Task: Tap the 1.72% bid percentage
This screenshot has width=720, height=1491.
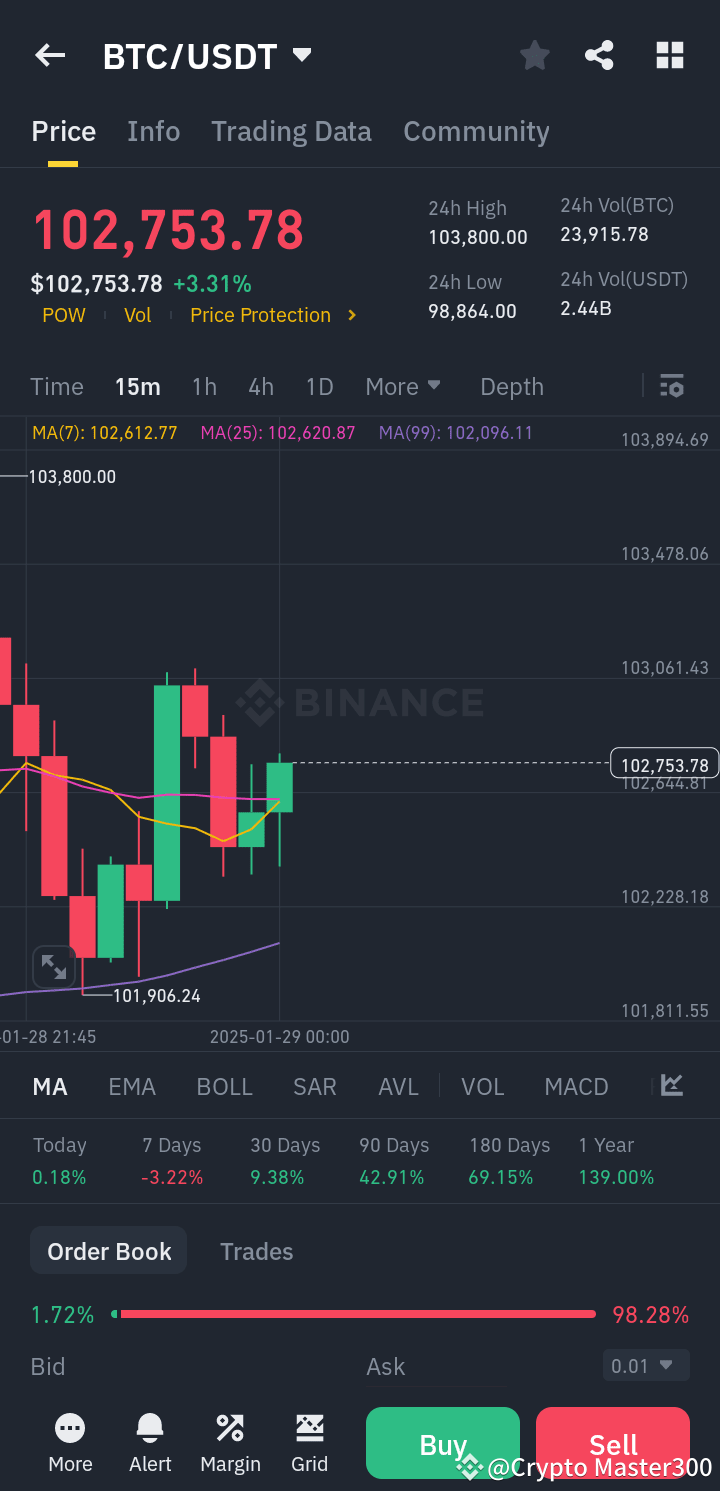Action: coord(62,1314)
